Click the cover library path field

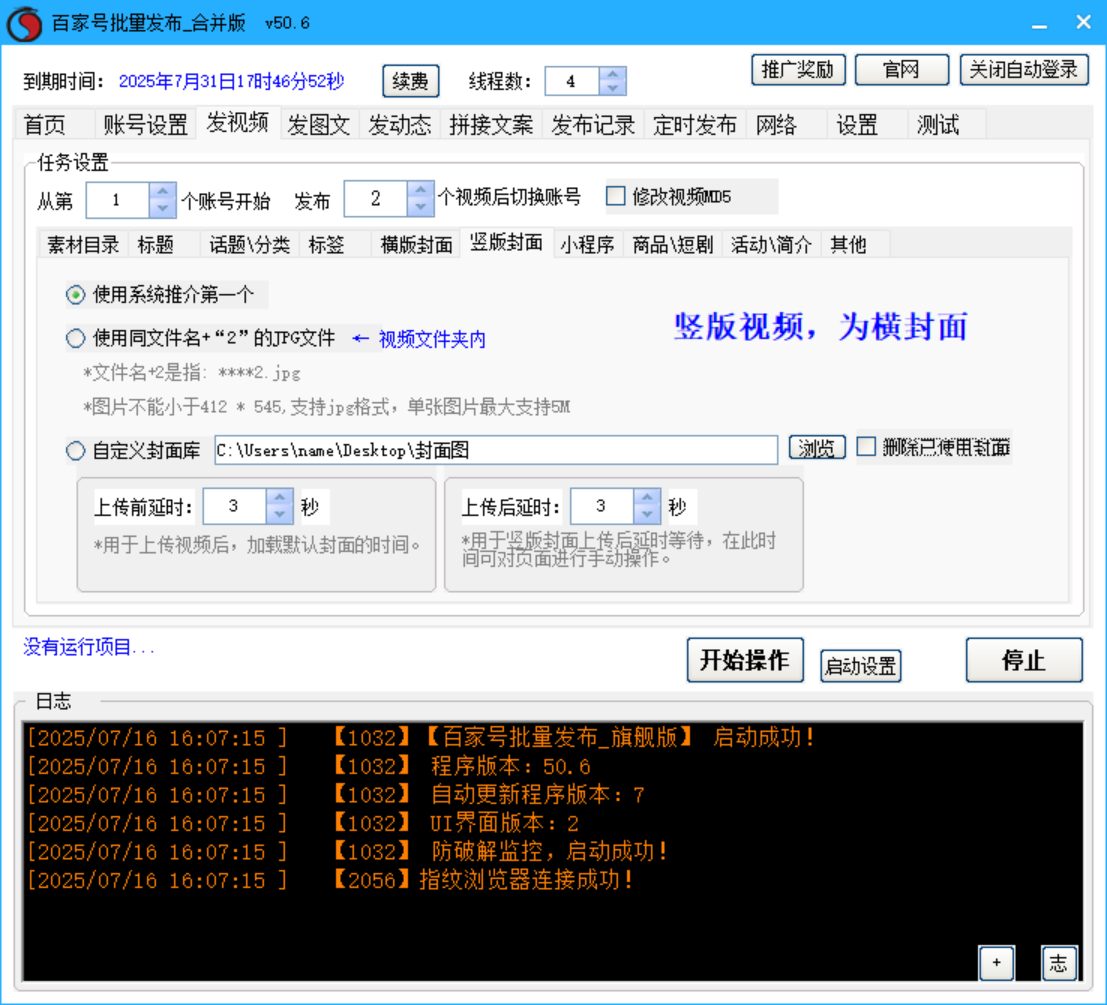(x=496, y=450)
